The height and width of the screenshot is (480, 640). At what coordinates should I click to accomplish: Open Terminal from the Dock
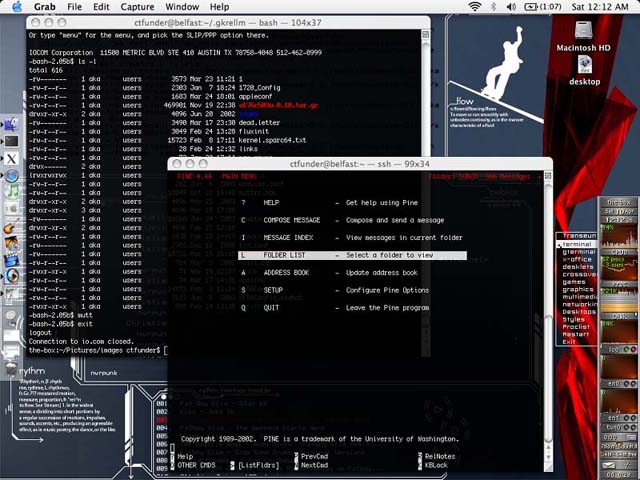pos(11,141)
